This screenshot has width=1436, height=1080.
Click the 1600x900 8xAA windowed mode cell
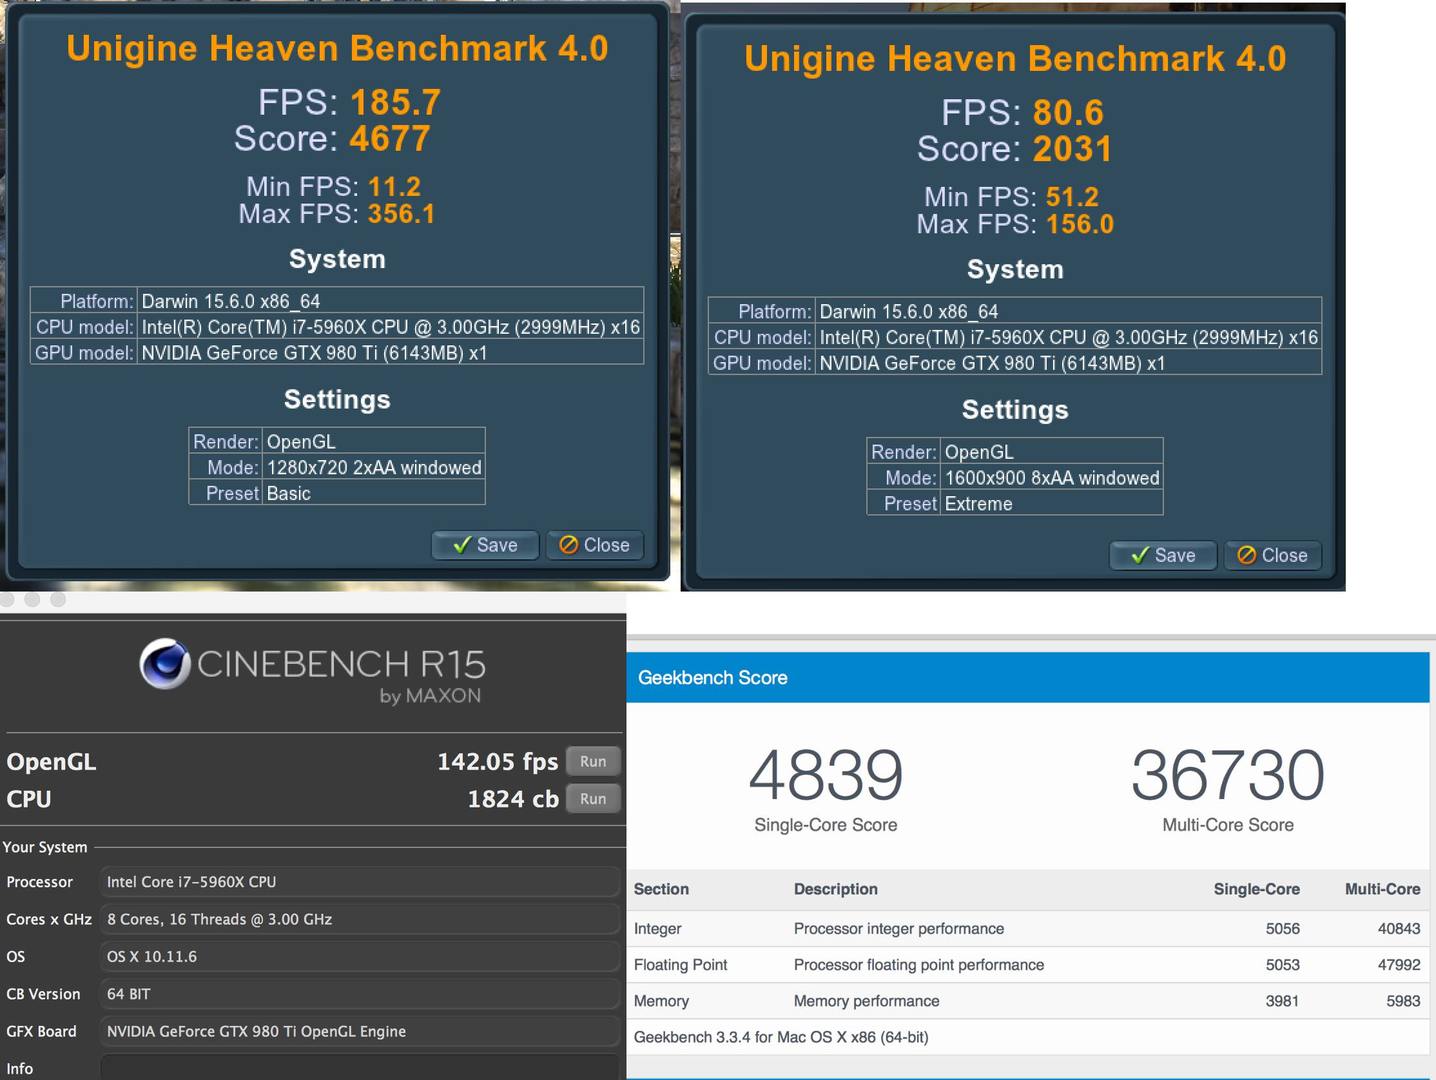tap(1052, 478)
